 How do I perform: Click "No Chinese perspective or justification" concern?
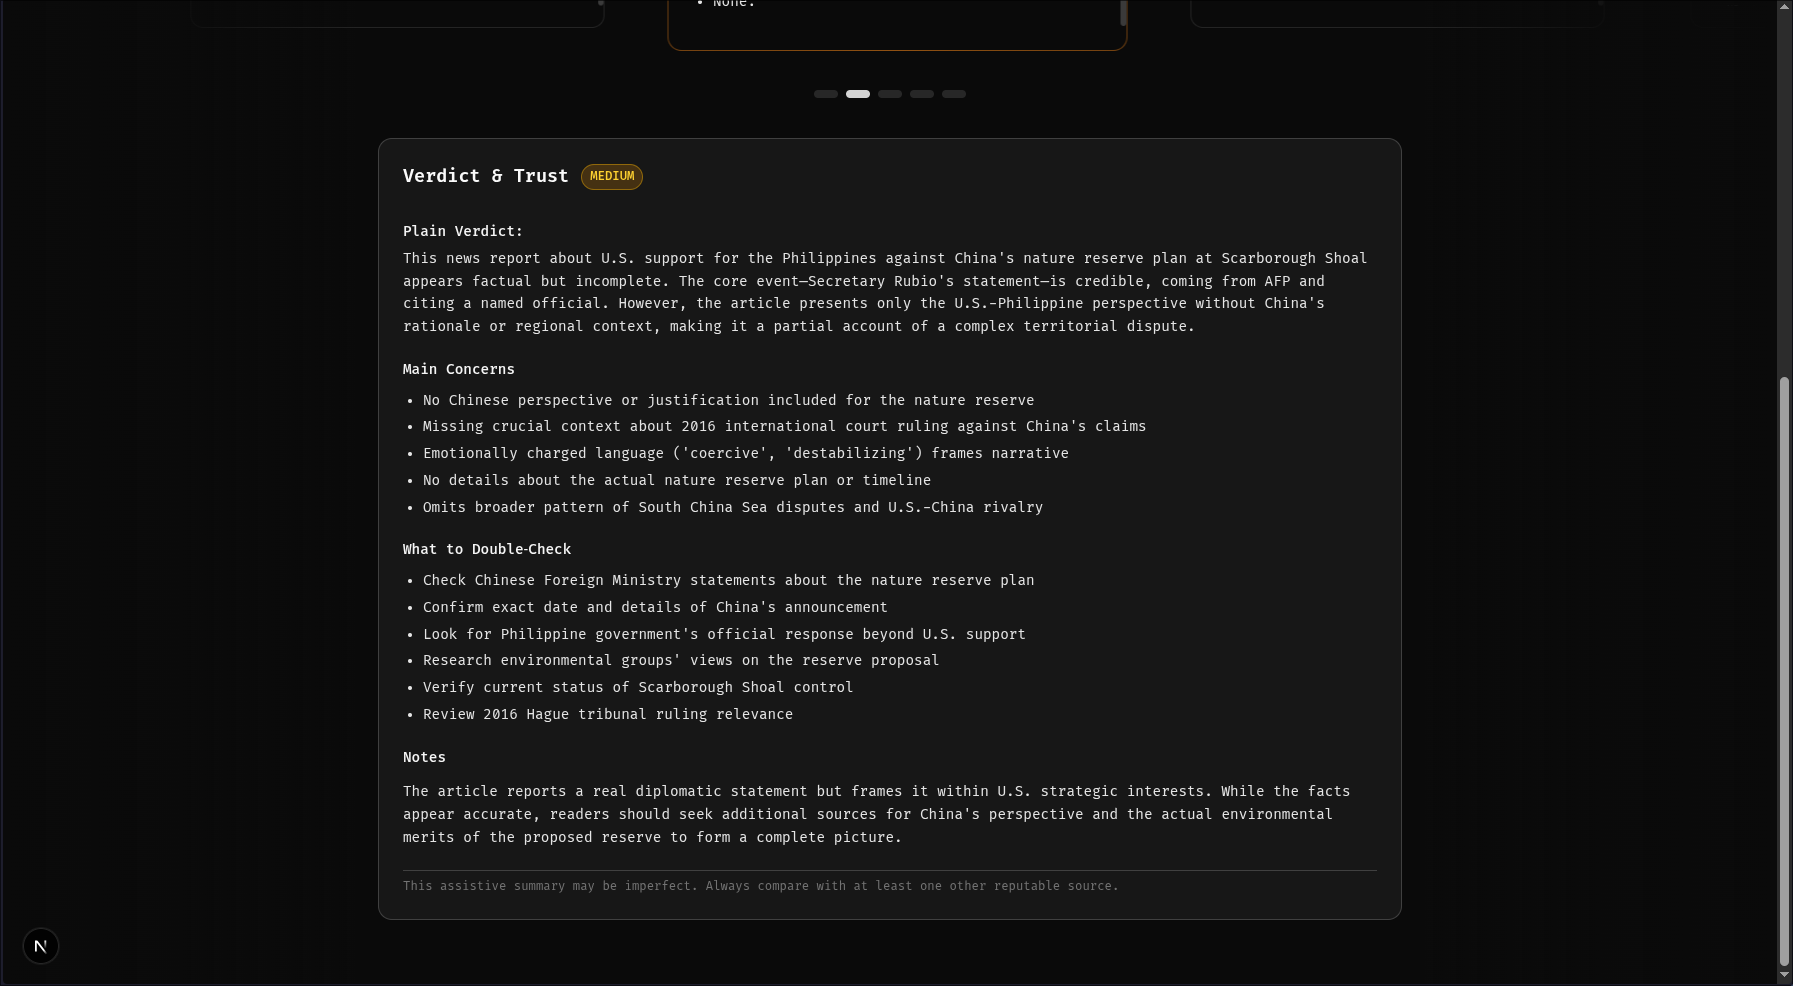(x=728, y=400)
